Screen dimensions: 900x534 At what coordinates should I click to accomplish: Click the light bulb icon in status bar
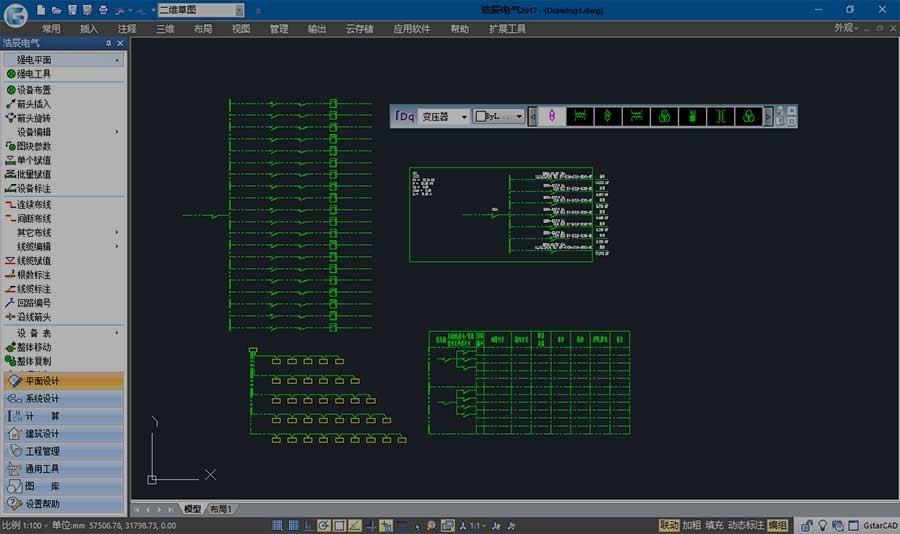(822, 525)
